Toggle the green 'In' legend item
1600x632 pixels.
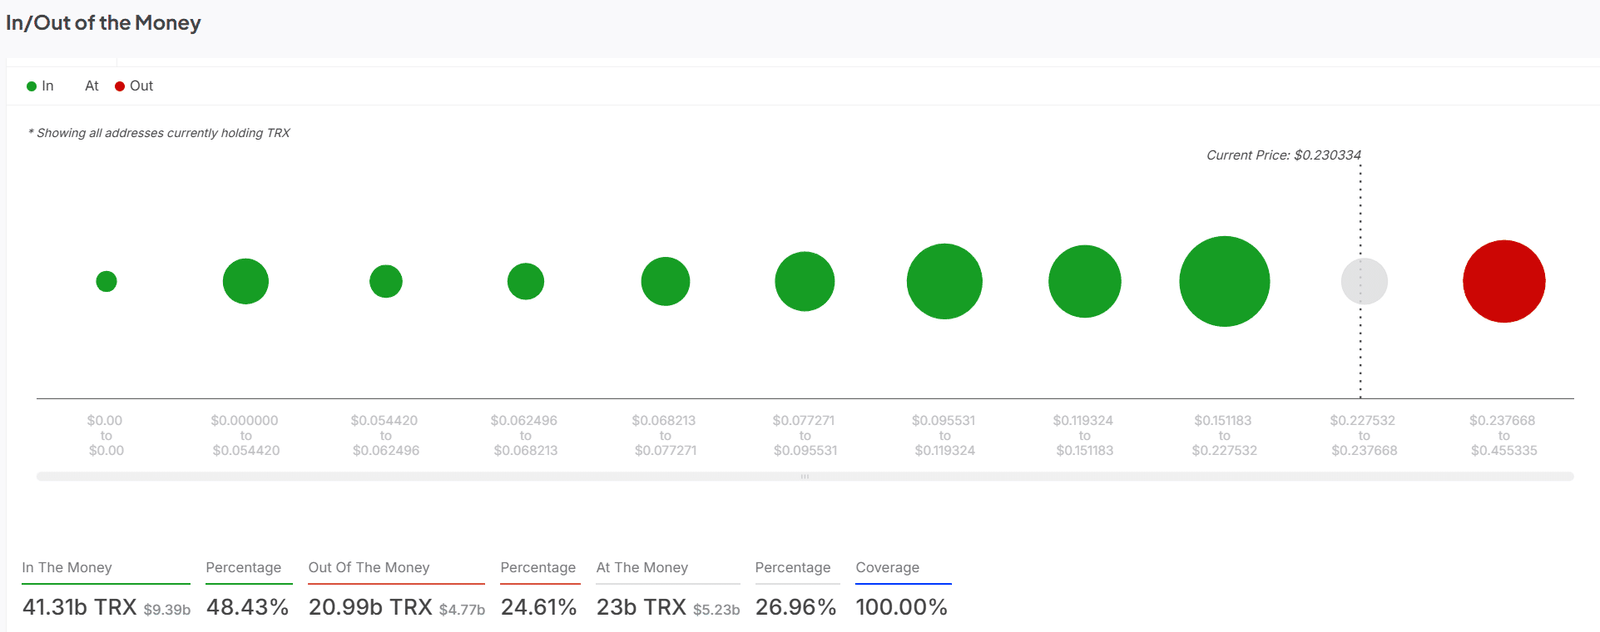(x=40, y=86)
